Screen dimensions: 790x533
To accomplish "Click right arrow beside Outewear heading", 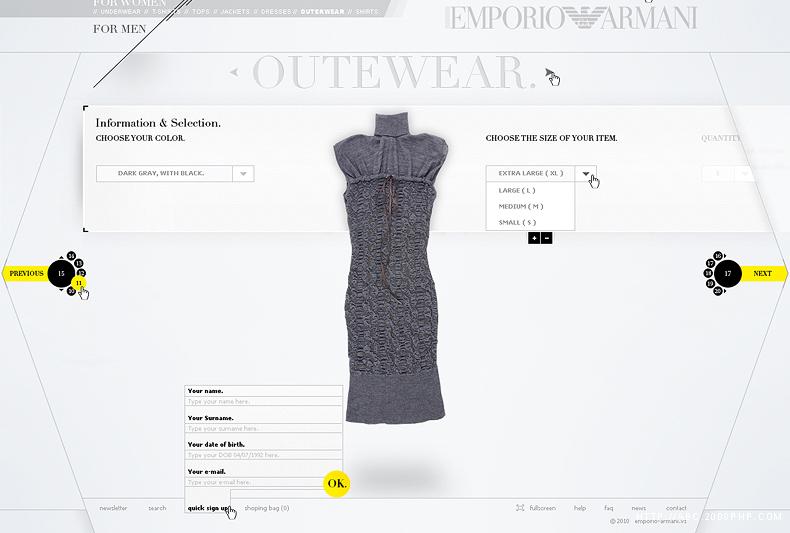I will (549, 73).
